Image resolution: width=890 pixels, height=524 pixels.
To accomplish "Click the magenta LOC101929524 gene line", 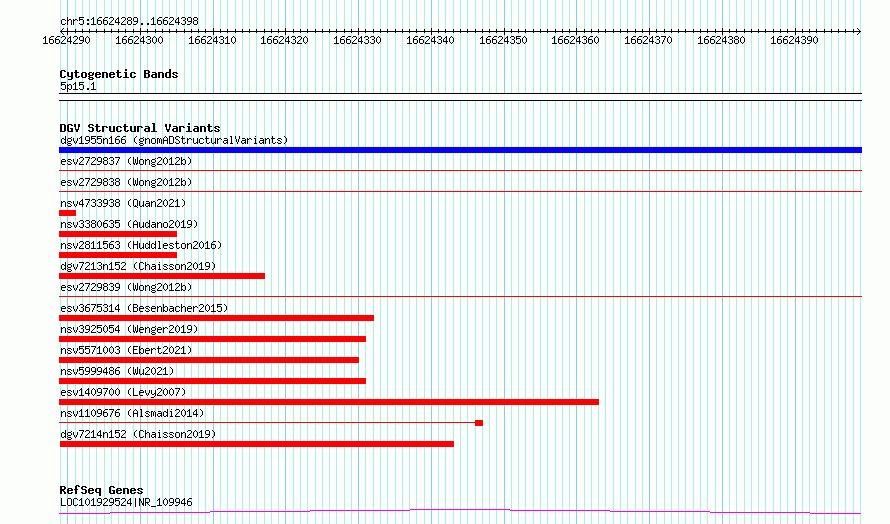I will coord(460,512).
